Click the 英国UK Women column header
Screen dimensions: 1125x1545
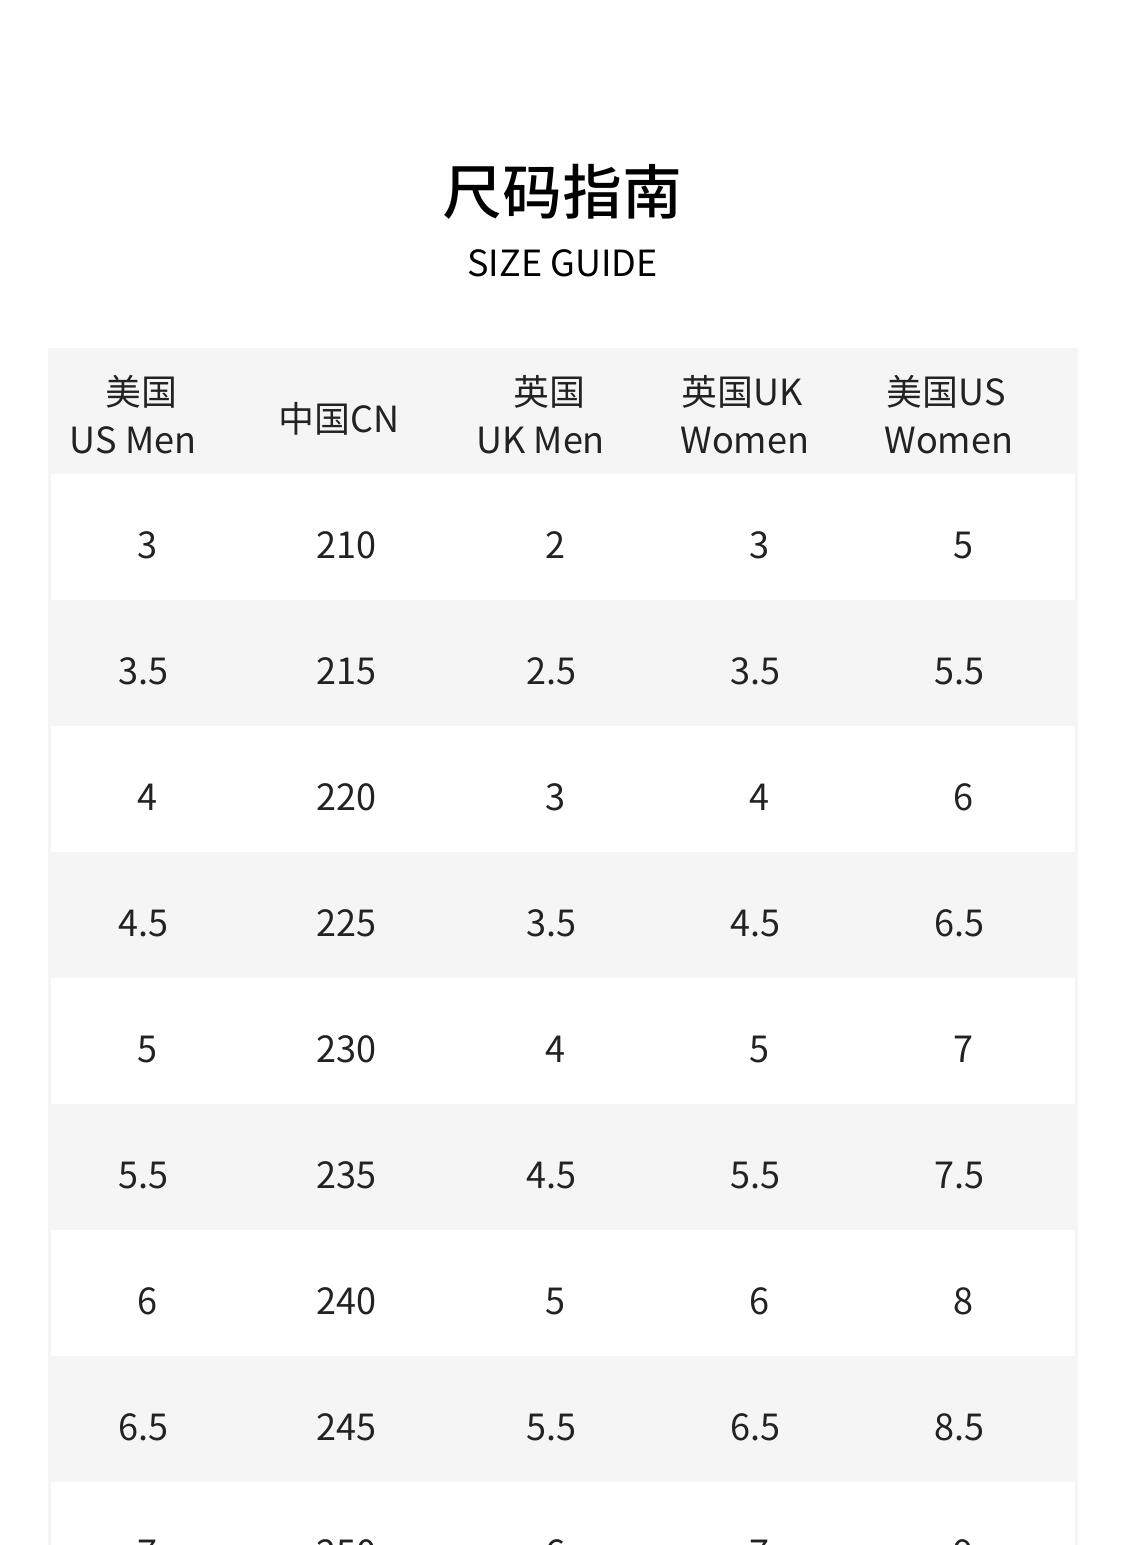pos(744,416)
